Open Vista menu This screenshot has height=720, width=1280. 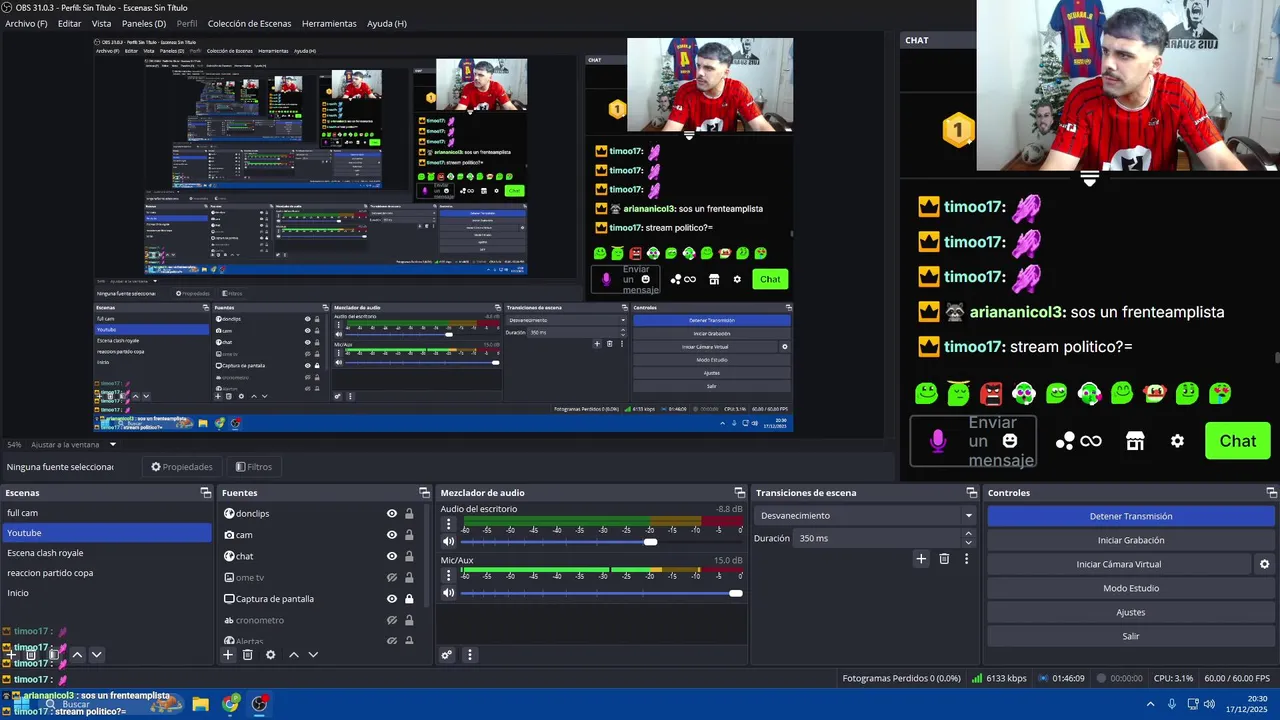coord(101,23)
